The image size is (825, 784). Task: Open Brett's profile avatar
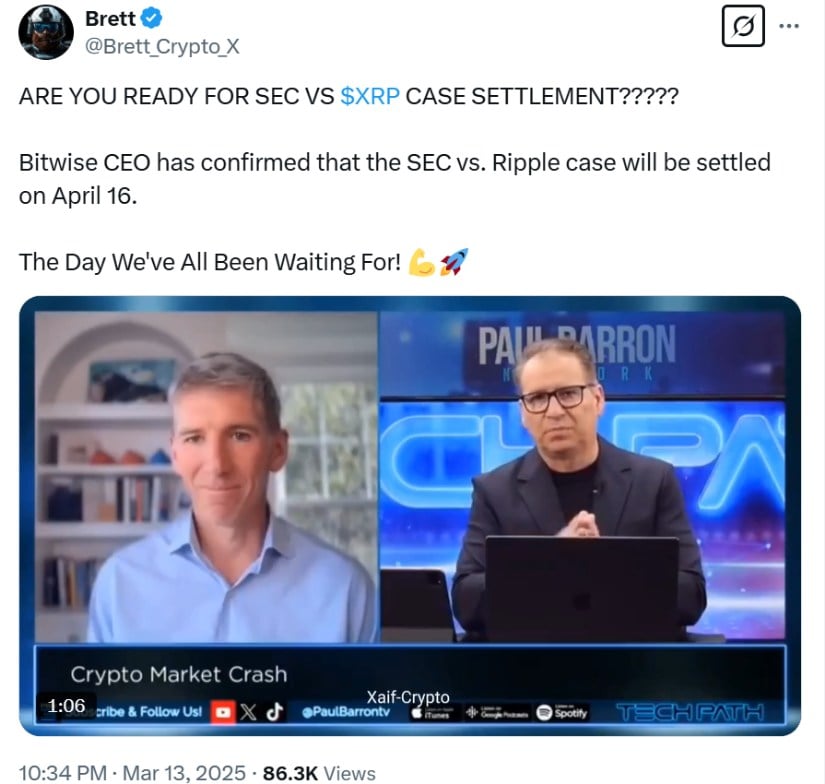click(46, 32)
